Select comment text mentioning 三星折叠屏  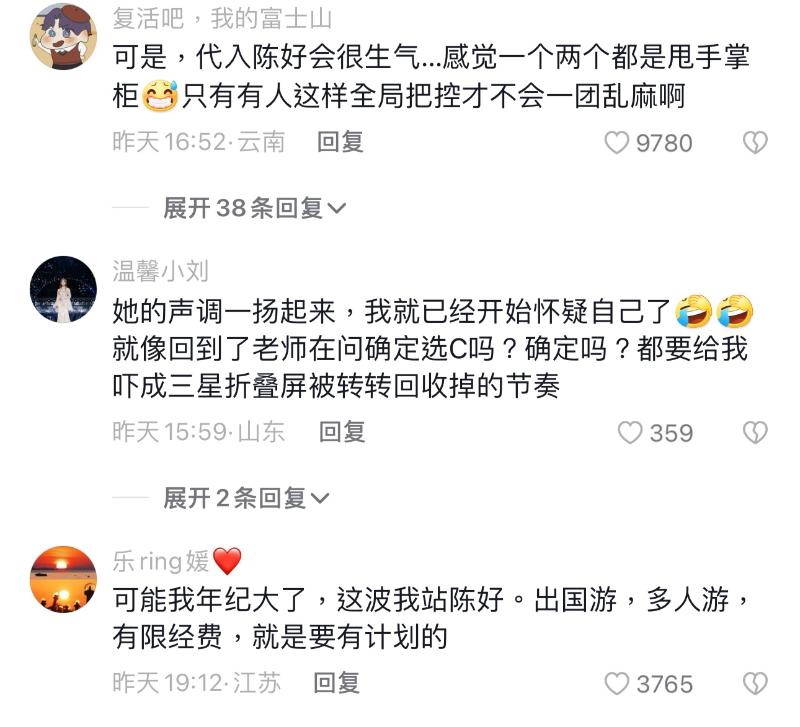click(431, 348)
